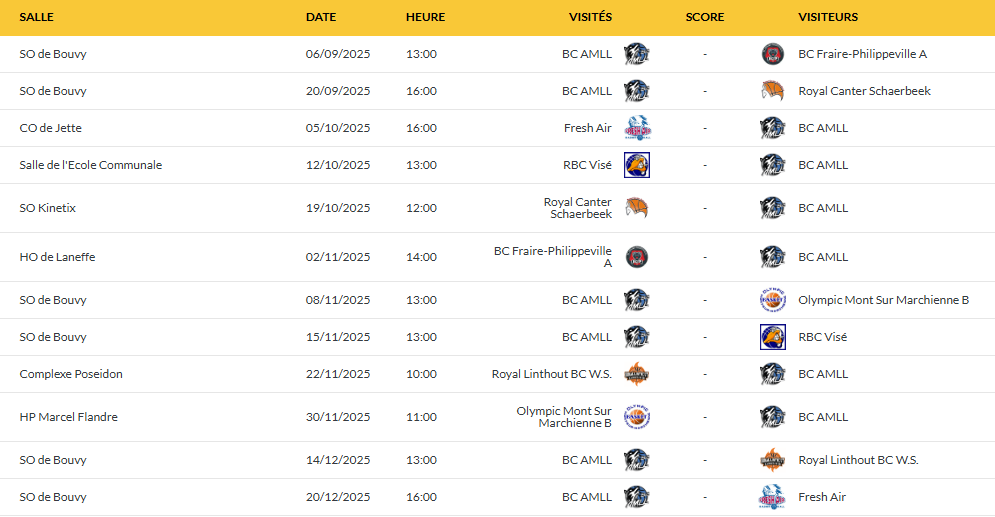
Task: Click RBC Visé logo on 12/10/2025 row
Action: pos(637,165)
